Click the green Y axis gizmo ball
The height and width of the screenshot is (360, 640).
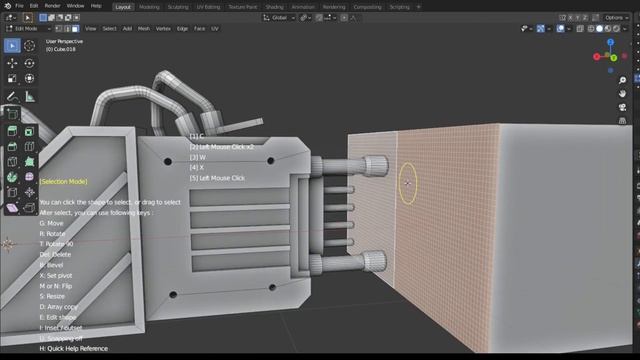pyautogui.click(x=614, y=58)
